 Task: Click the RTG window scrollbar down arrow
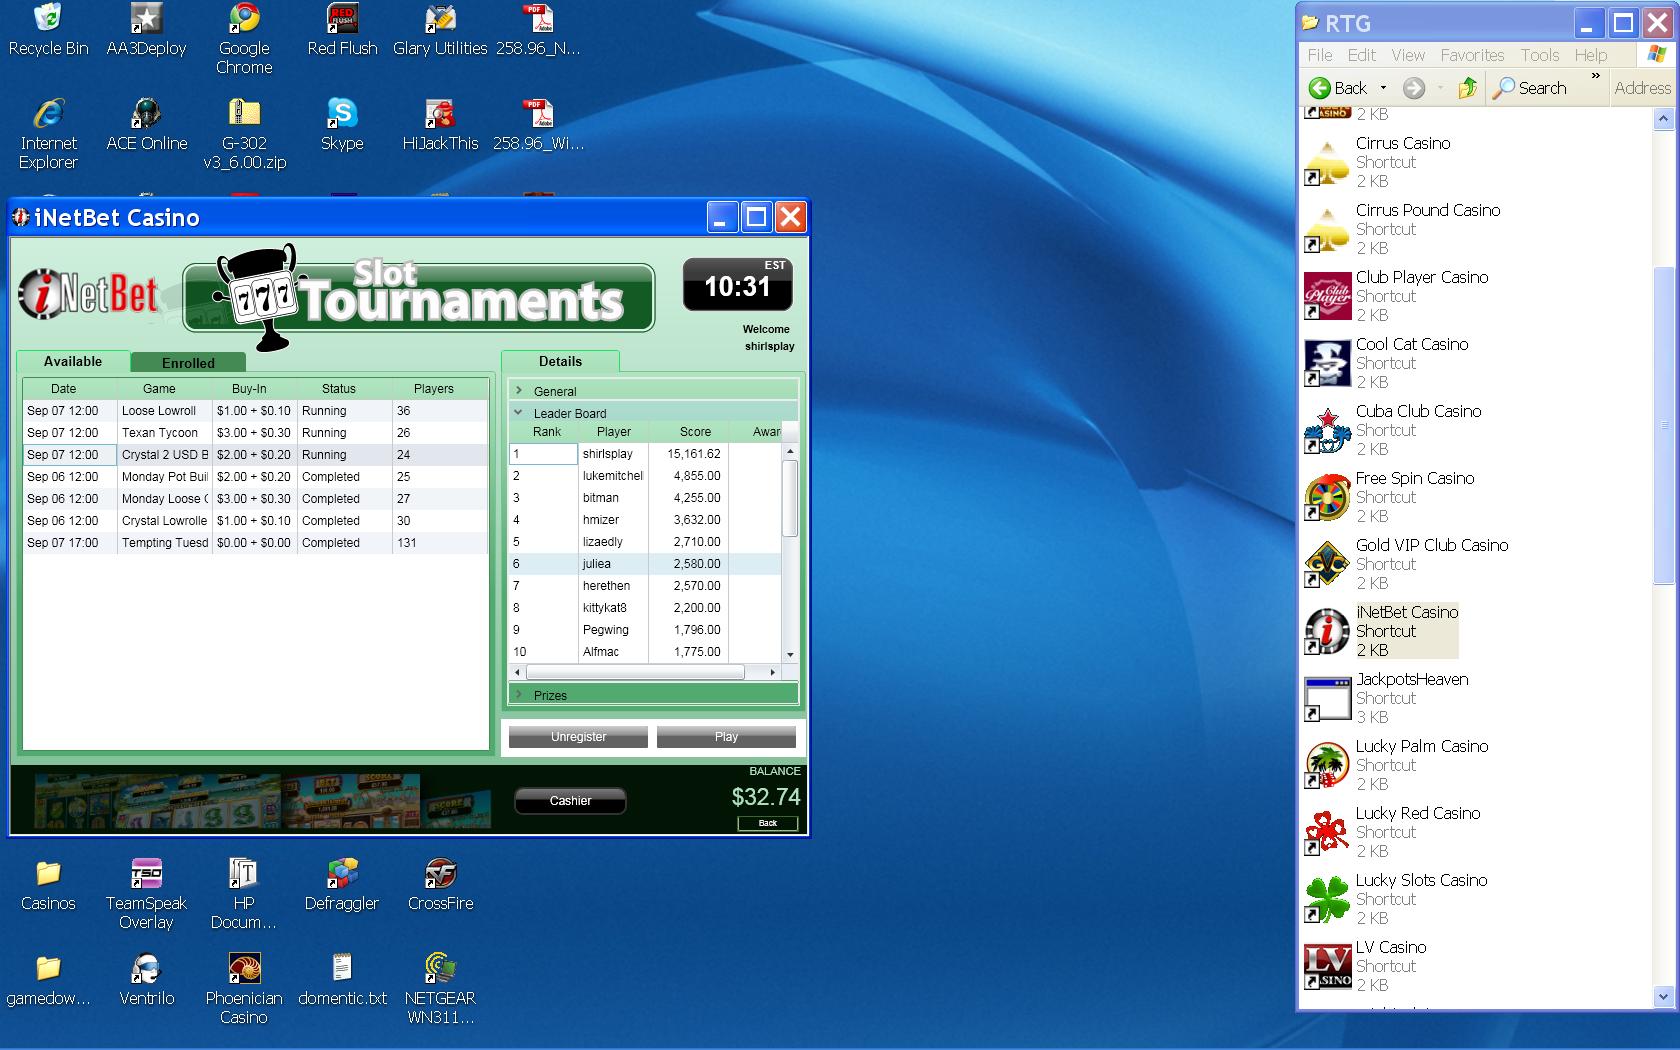point(1663,996)
